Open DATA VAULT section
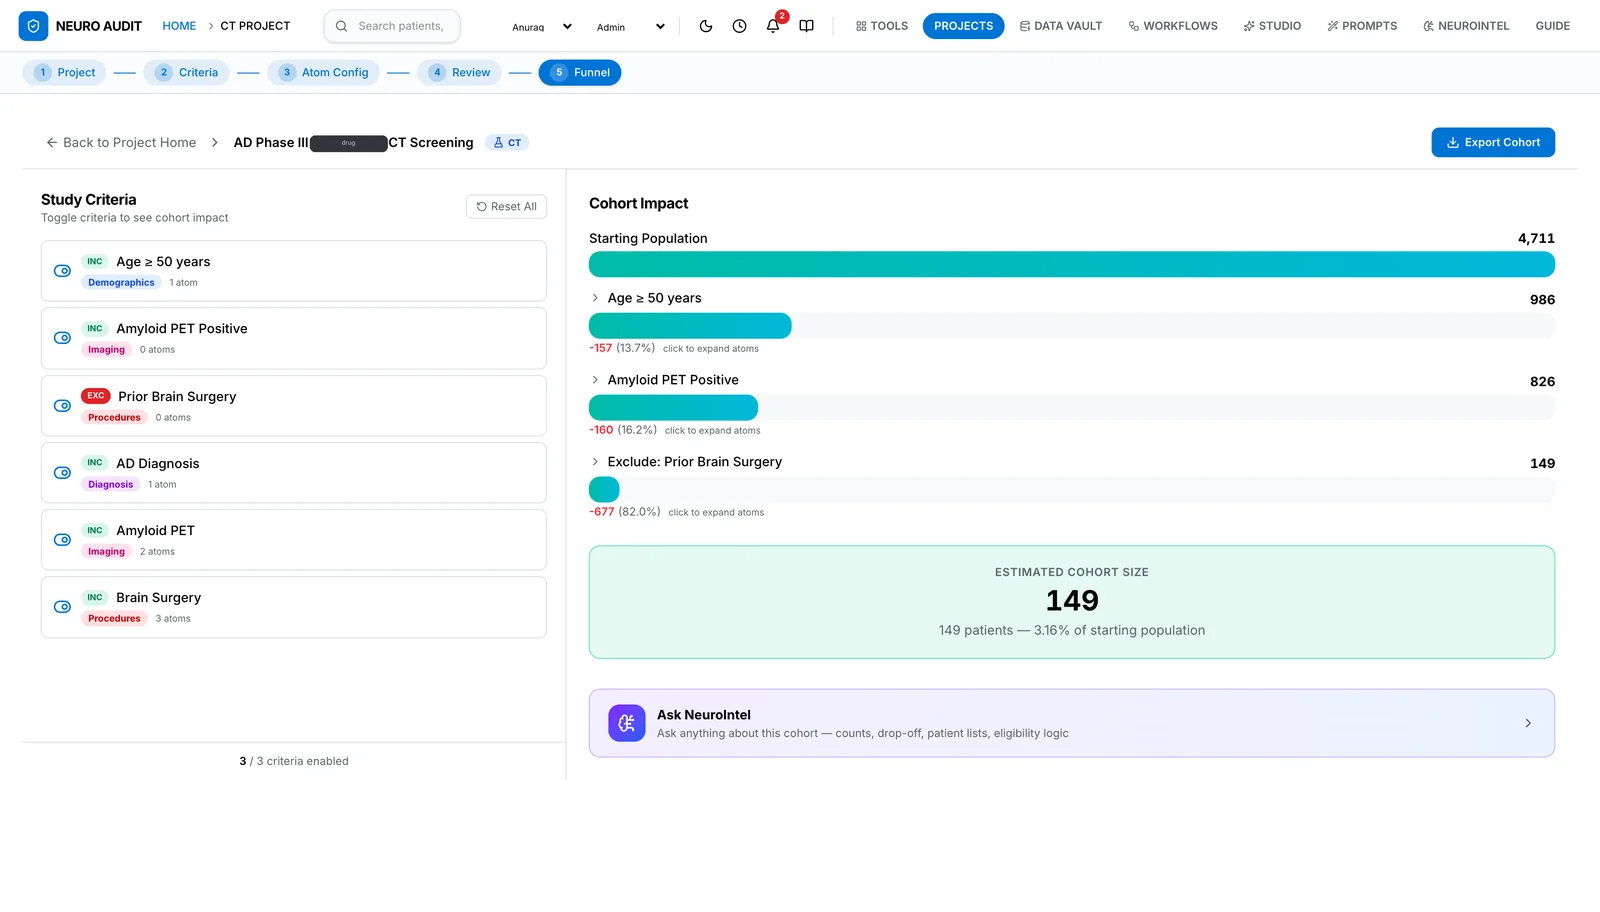Screen dimensions: 1600x912 click(x=1061, y=26)
